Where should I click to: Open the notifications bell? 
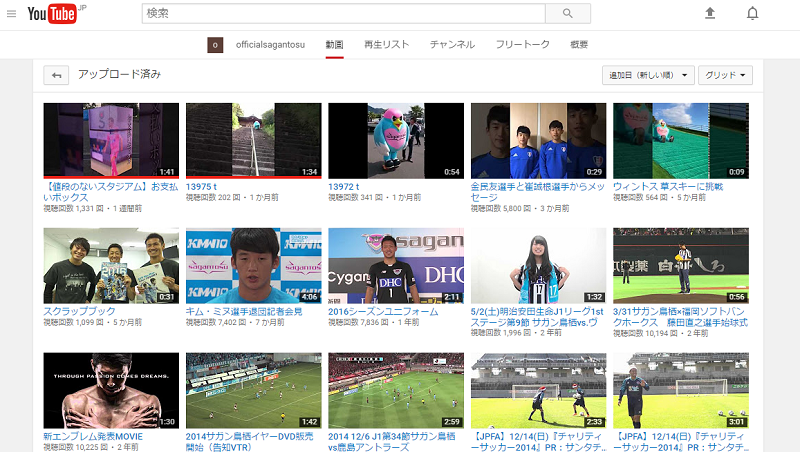click(x=753, y=13)
